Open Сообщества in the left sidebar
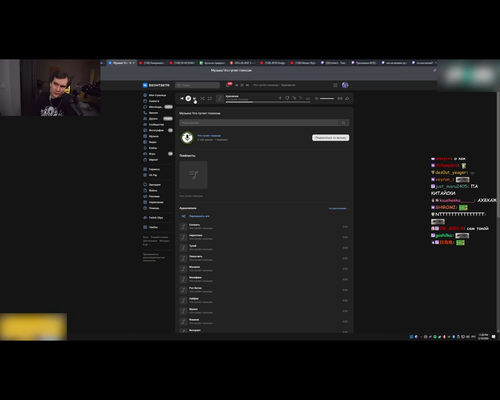The image size is (500, 400). [x=154, y=124]
